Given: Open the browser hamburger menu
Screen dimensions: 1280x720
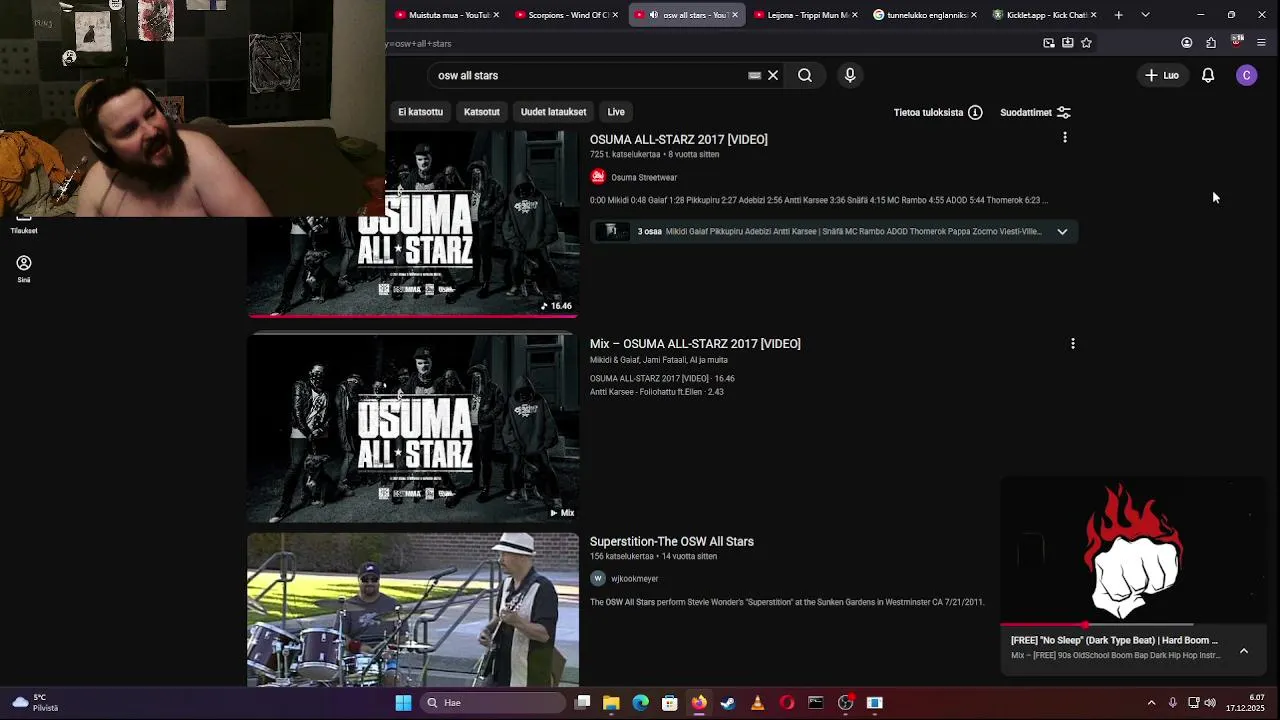Looking at the screenshot, I should click(1261, 43).
